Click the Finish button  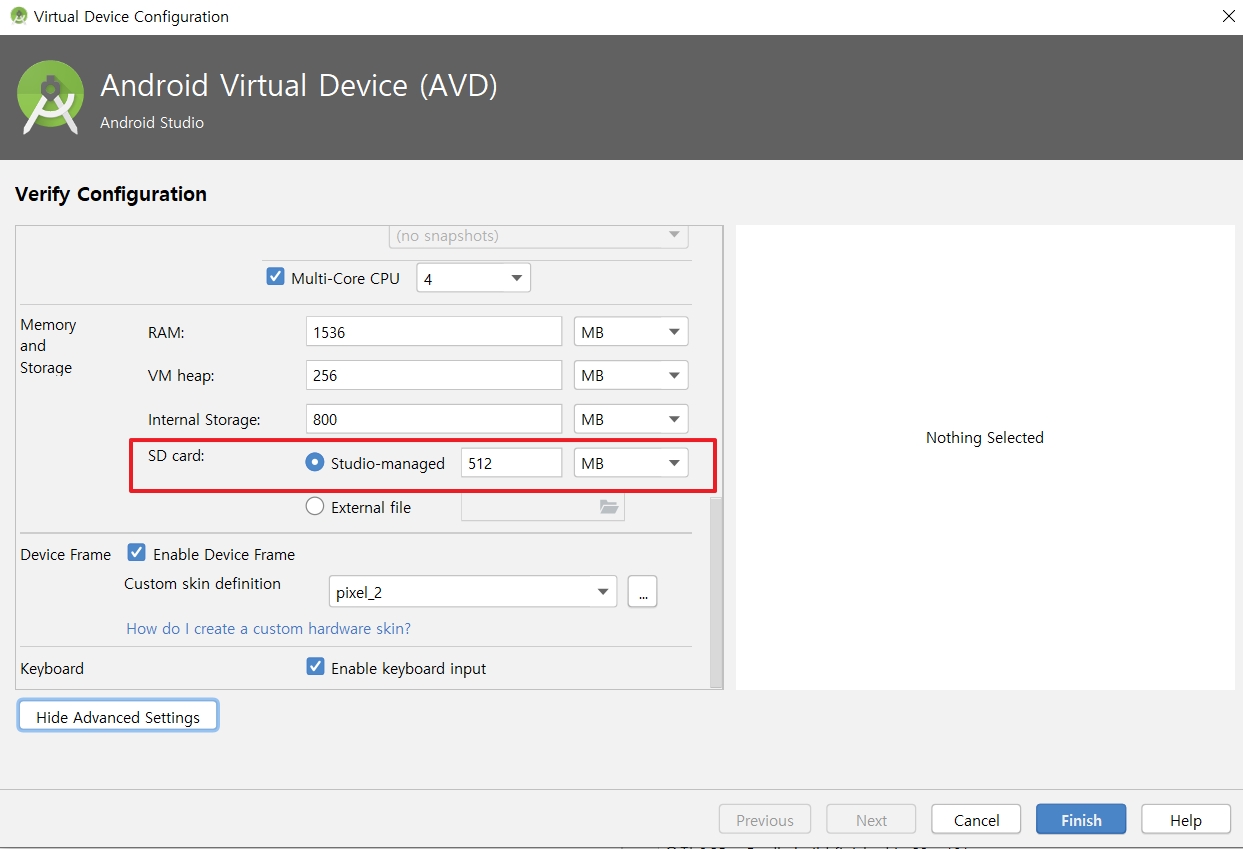pyautogui.click(x=1081, y=820)
